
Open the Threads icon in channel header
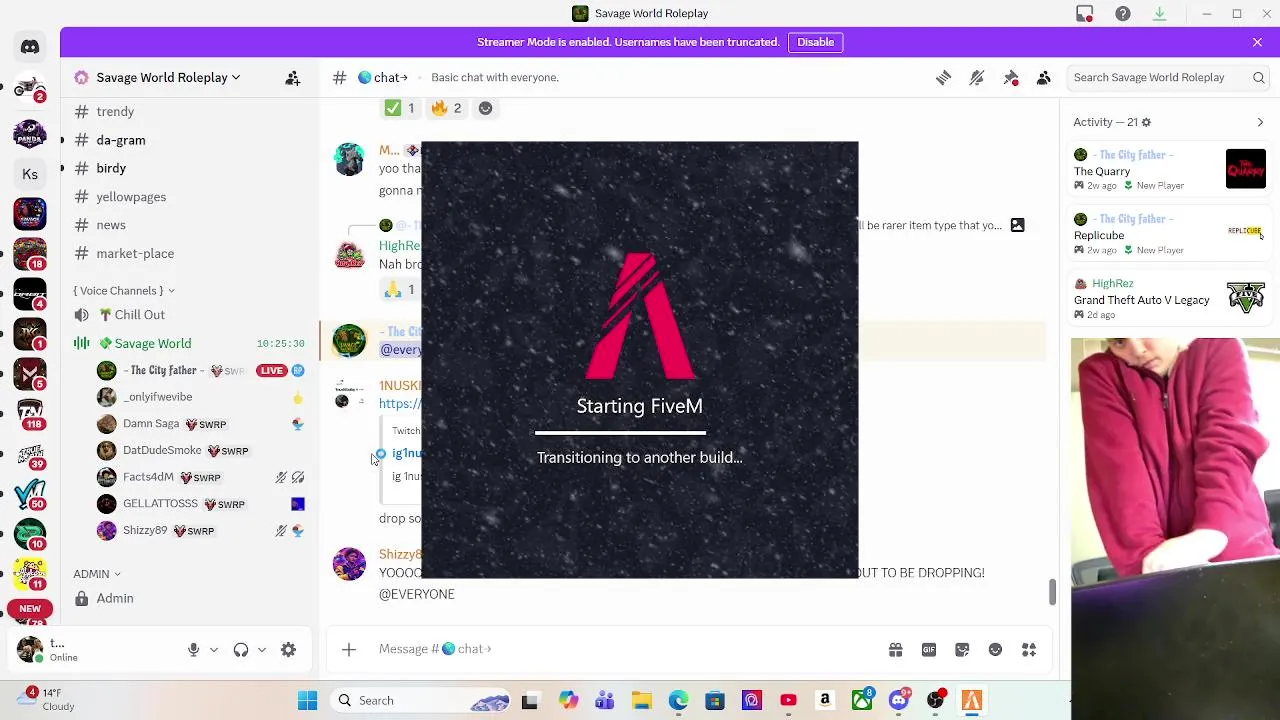[x=943, y=77]
